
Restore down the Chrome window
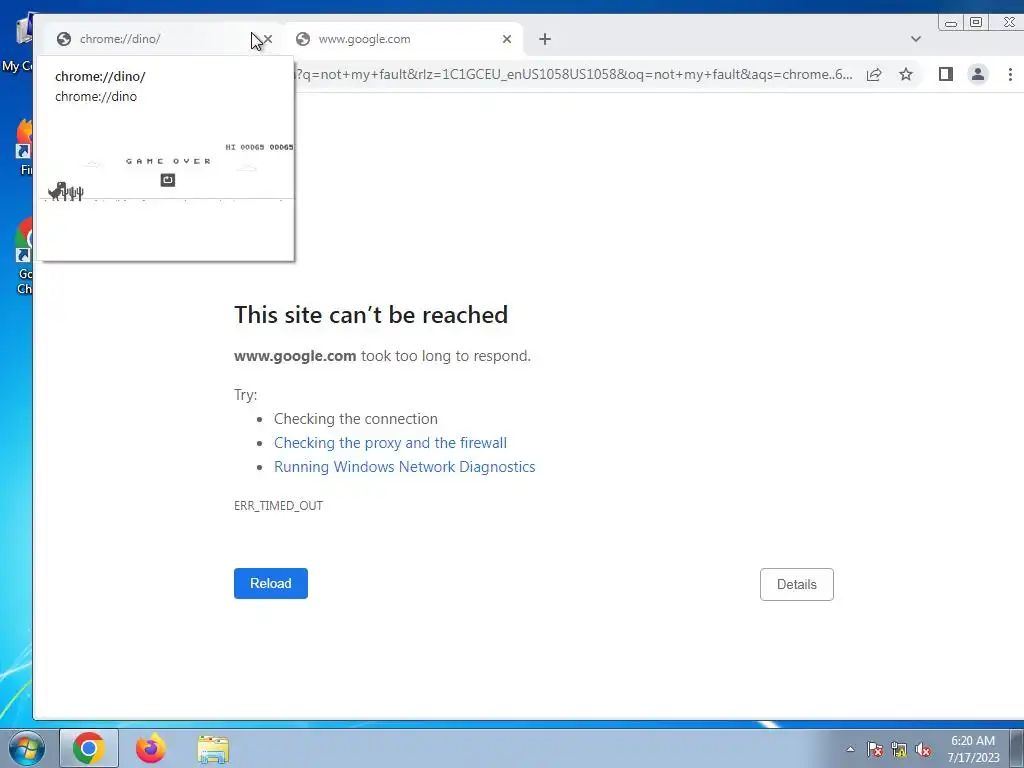pyautogui.click(x=976, y=23)
